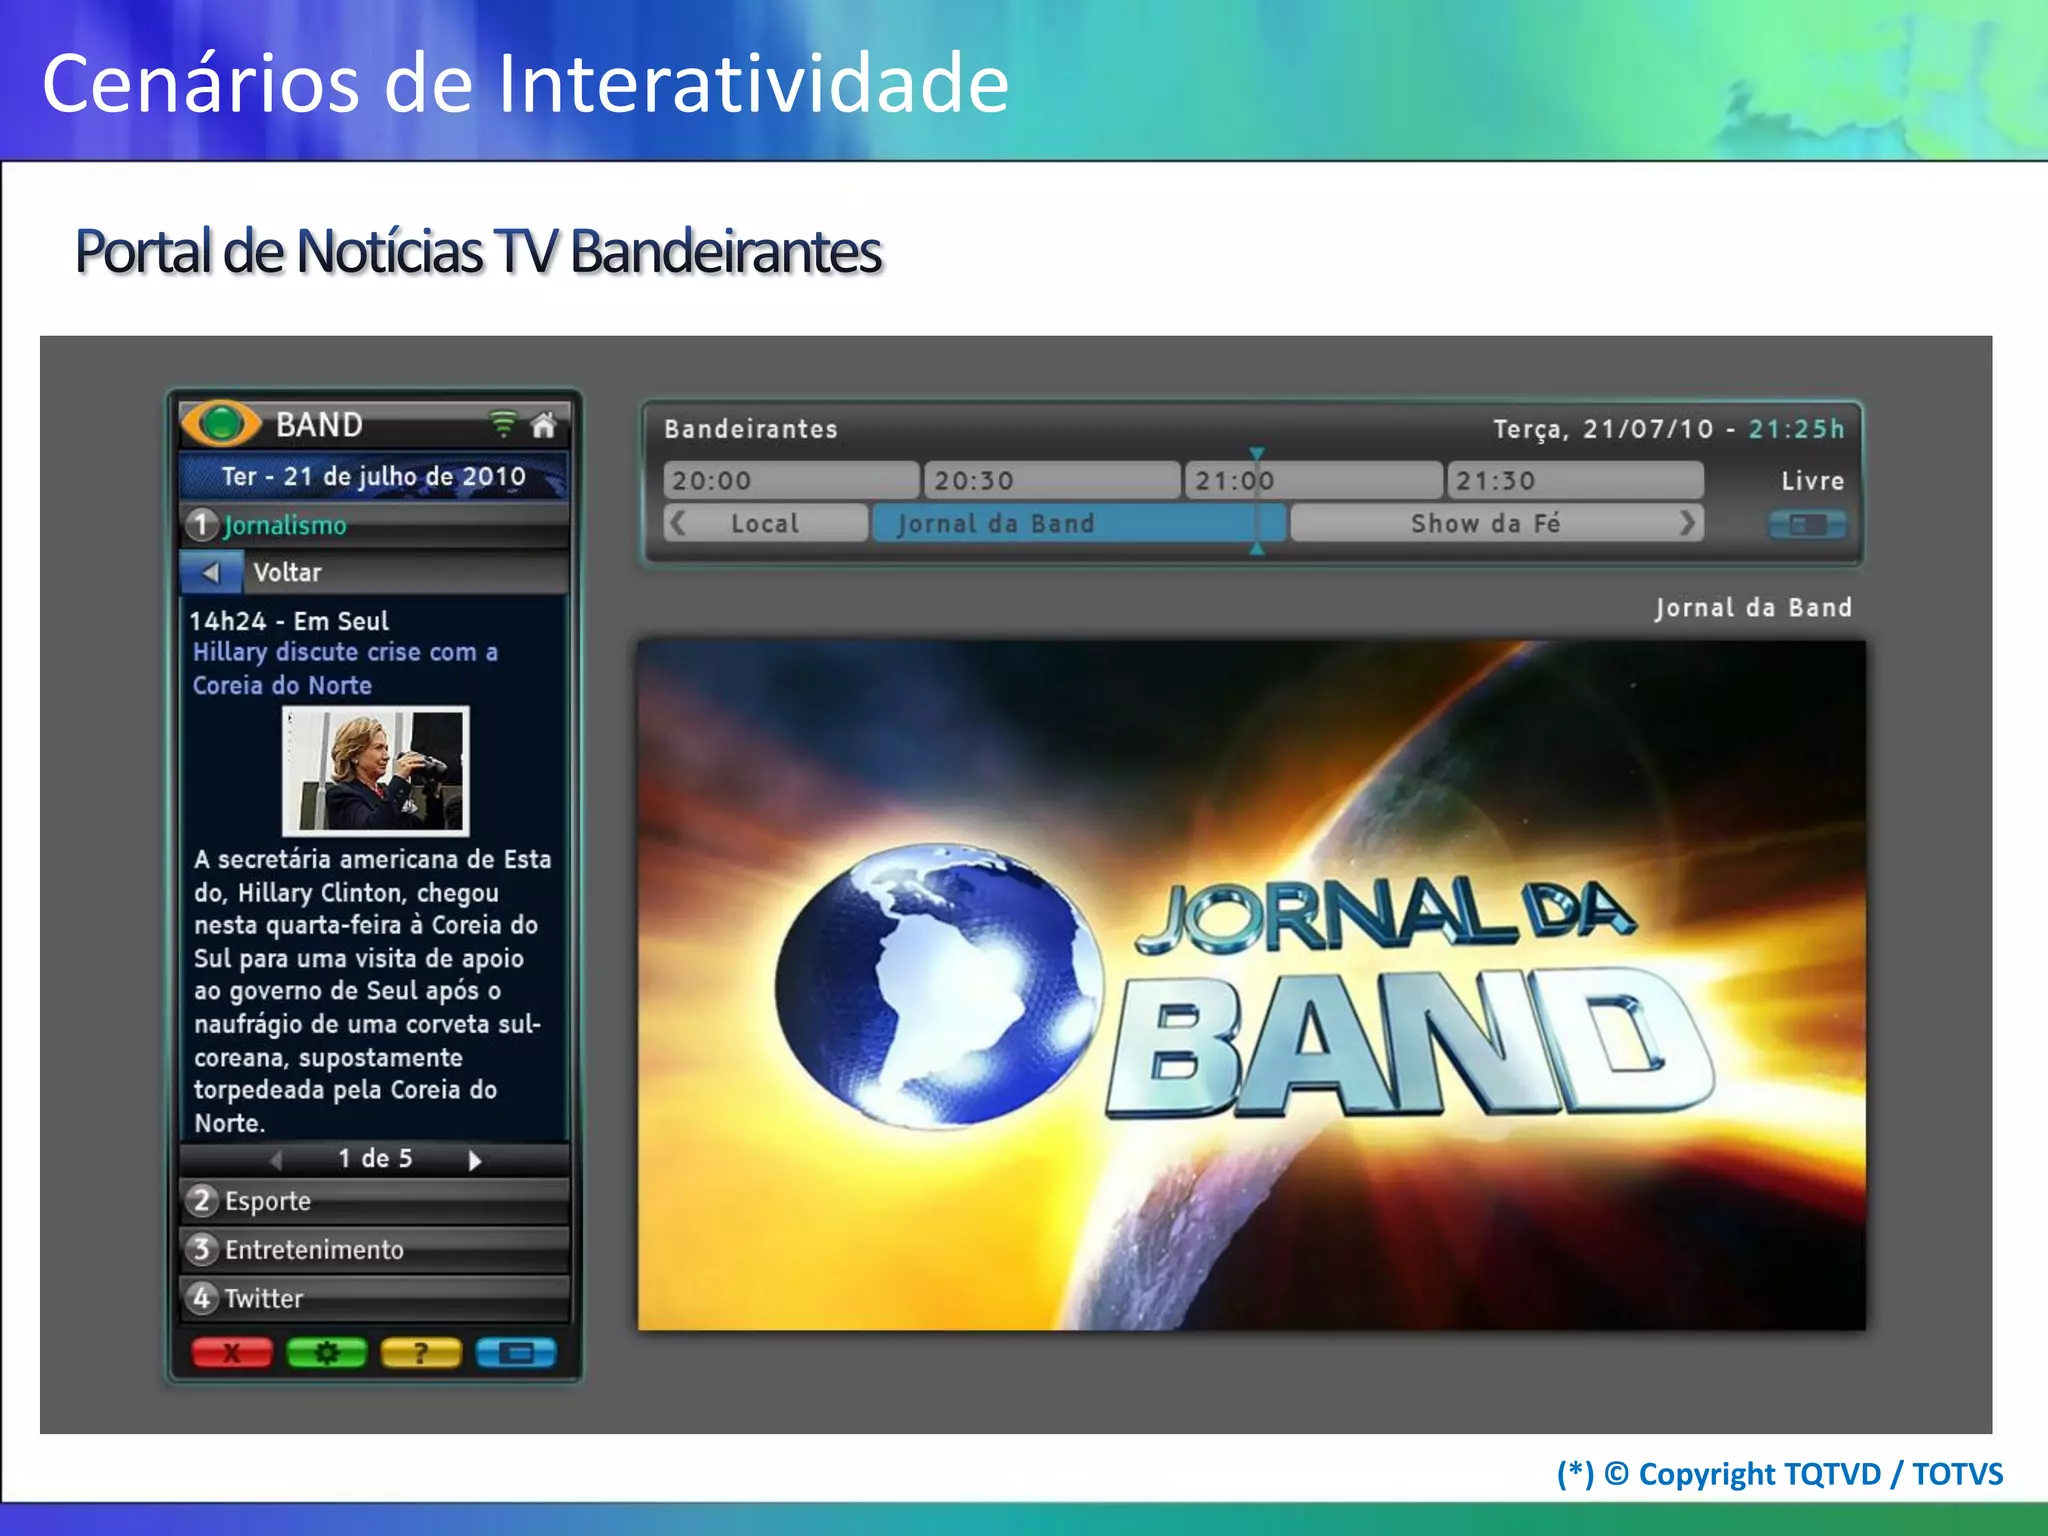This screenshot has height=1536, width=2048.
Task: Select Jornalismo menu item
Action: (375, 525)
